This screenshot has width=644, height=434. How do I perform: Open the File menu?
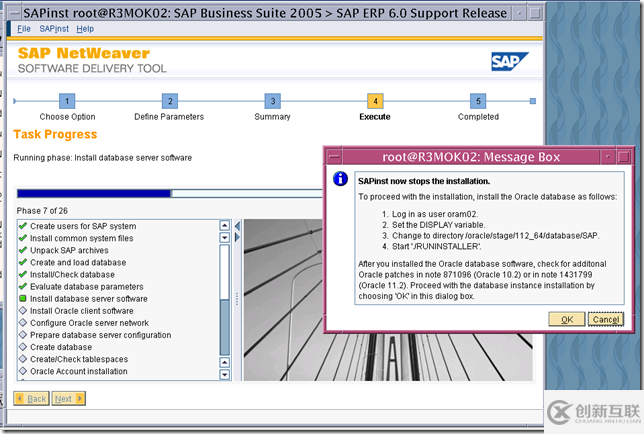click(x=24, y=29)
